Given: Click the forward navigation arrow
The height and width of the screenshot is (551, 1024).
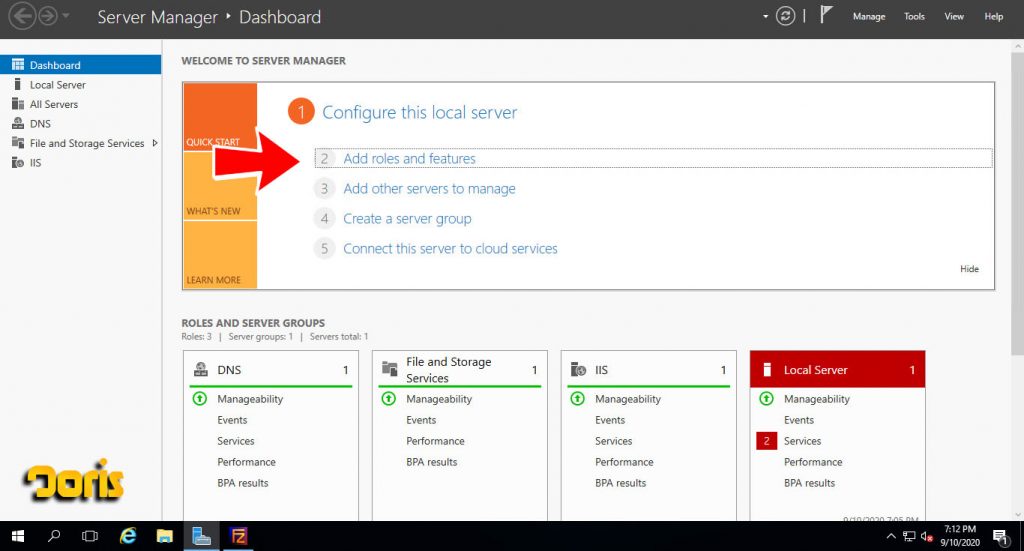Looking at the screenshot, I should 48,16.
